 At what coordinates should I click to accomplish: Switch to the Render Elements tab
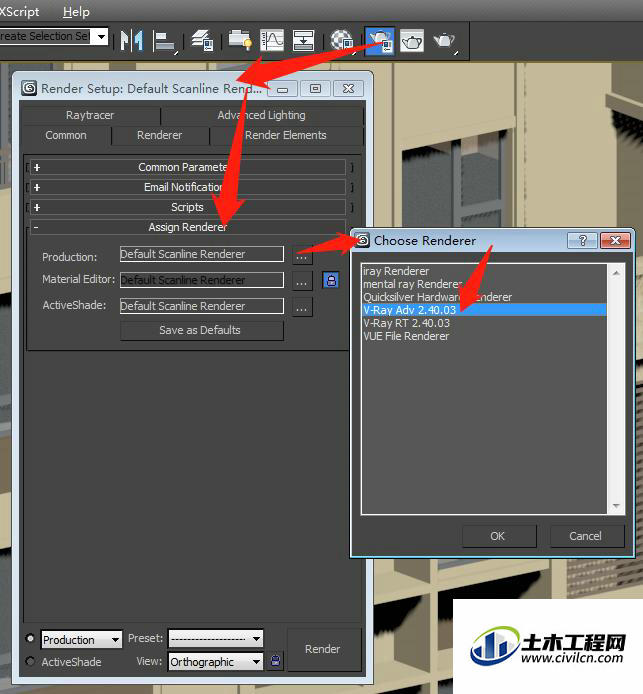pos(286,135)
